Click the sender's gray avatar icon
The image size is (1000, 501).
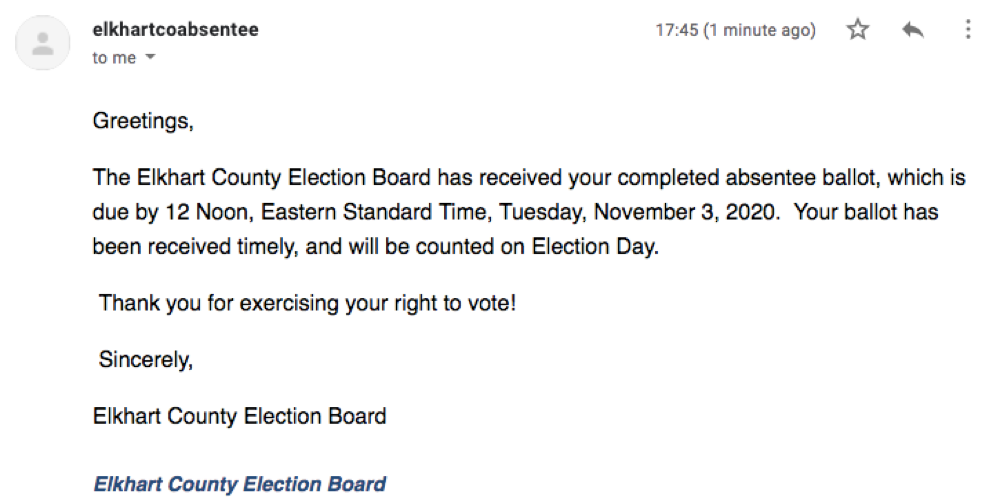tap(43, 43)
